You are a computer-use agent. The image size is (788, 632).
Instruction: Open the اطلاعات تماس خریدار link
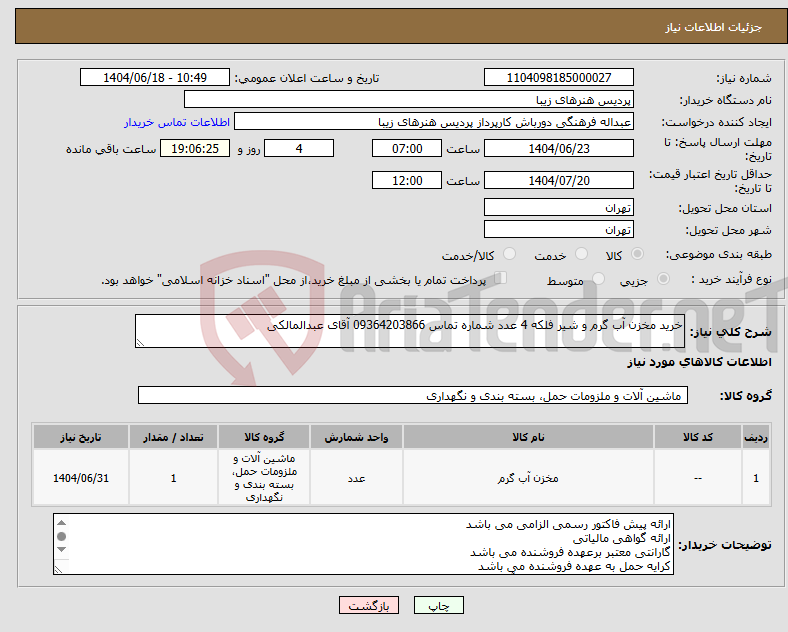pos(176,122)
